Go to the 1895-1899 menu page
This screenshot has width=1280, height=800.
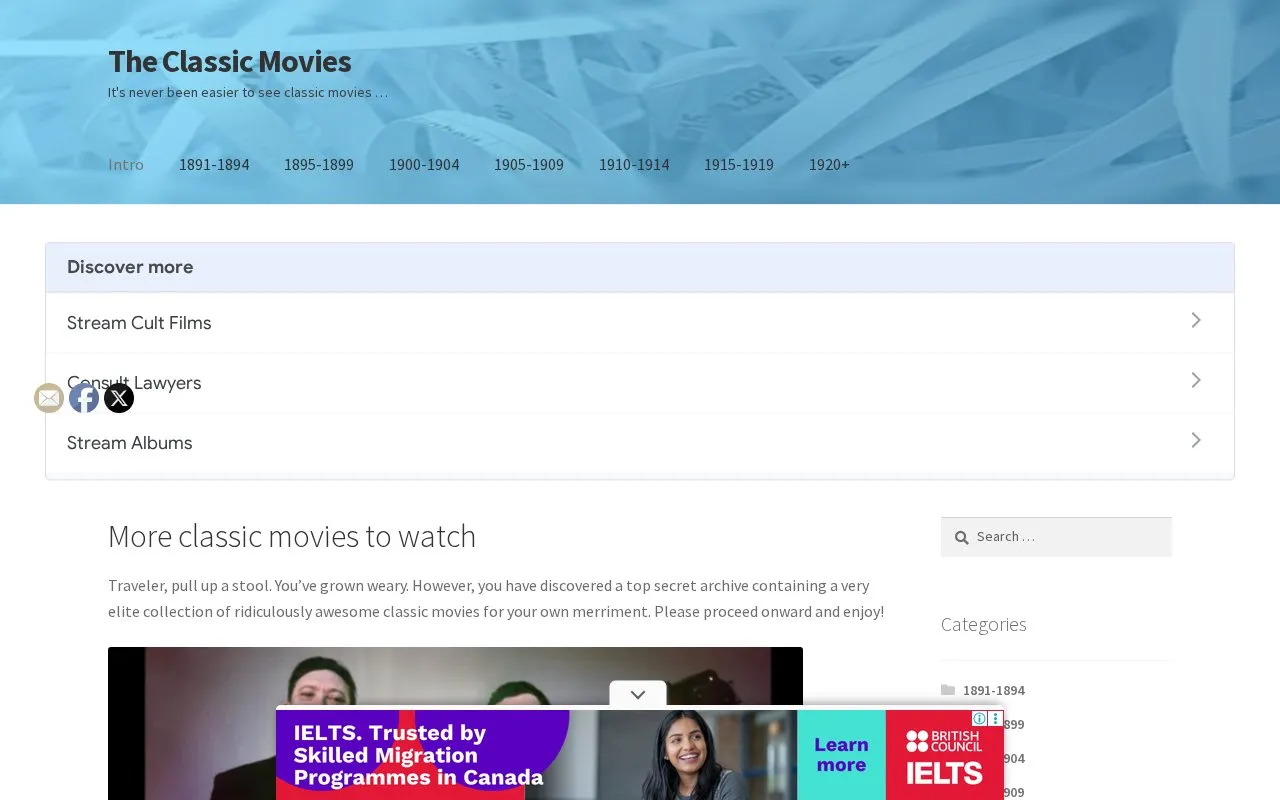point(319,165)
